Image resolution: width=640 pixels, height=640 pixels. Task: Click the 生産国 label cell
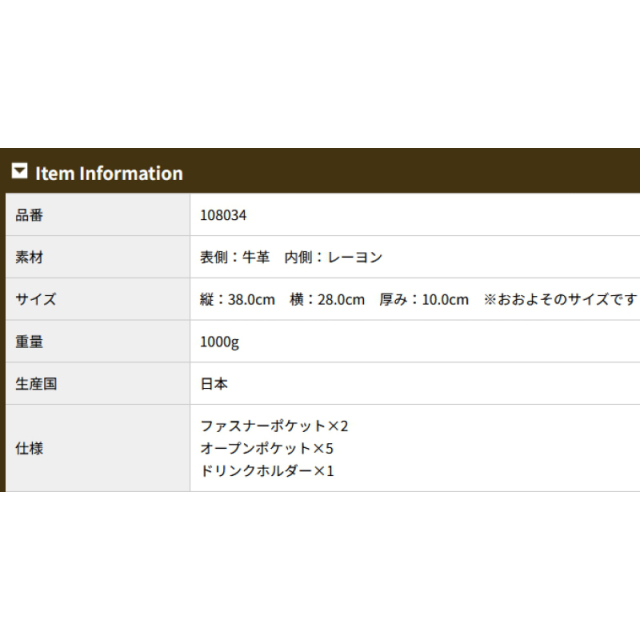coord(98,384)
